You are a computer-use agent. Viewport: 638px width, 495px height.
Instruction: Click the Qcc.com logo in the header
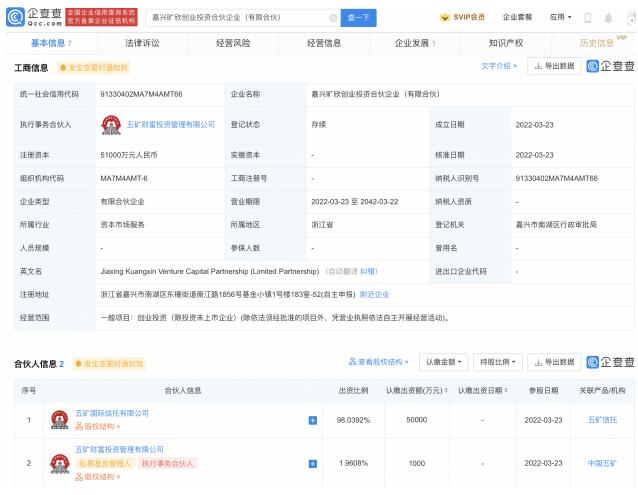coord(34,17)
